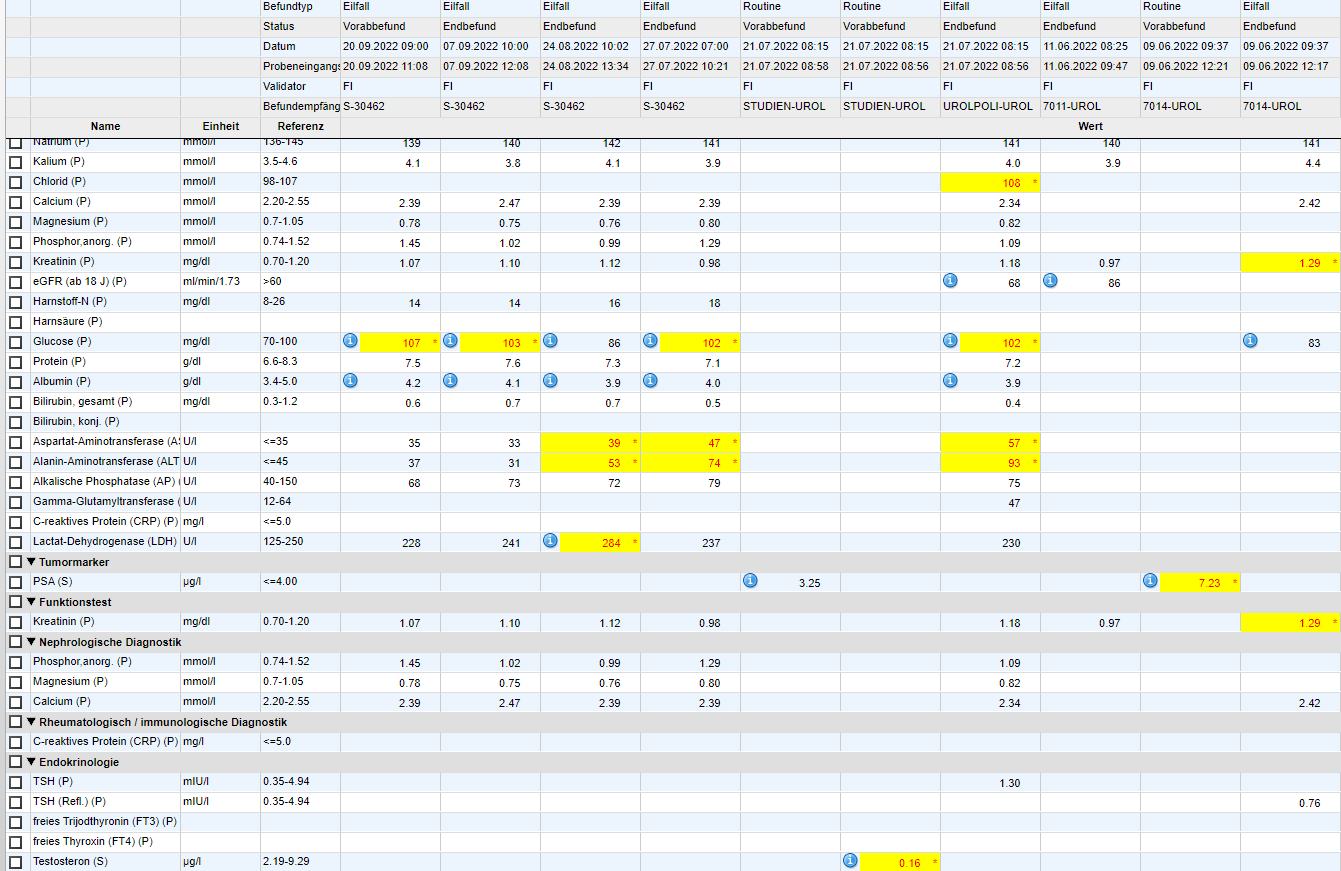
Task: Click info icon next to eGFR value 68
Action: 950,281
